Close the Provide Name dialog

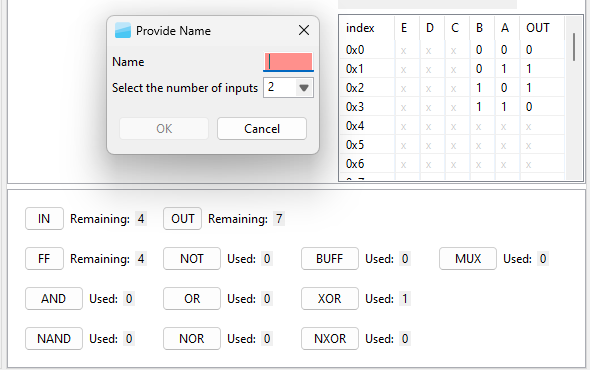point(304,30)
